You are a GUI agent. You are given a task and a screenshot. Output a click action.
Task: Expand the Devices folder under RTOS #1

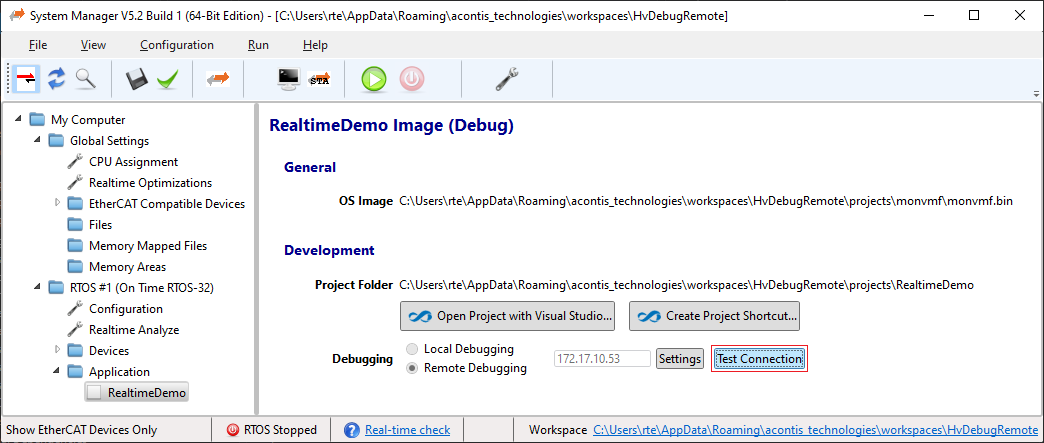pyautogui.click(x=58, y=351)
